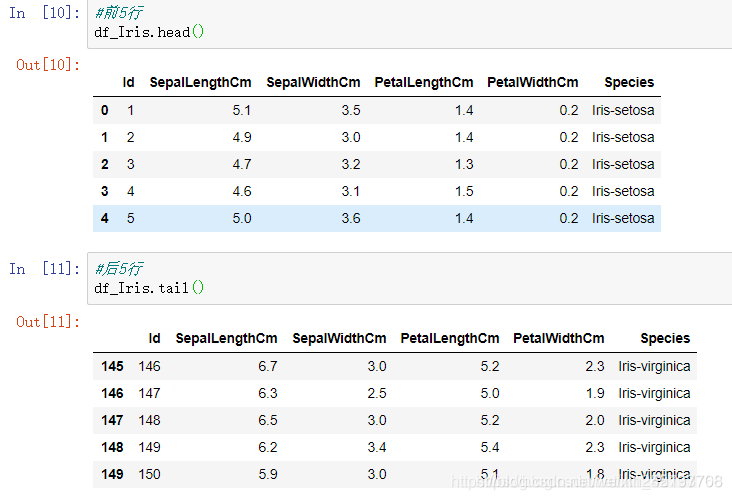This screenshot has height=500, width=732.
Task: Click petal width value 2.0 in row 147
Action: [595, 420]
